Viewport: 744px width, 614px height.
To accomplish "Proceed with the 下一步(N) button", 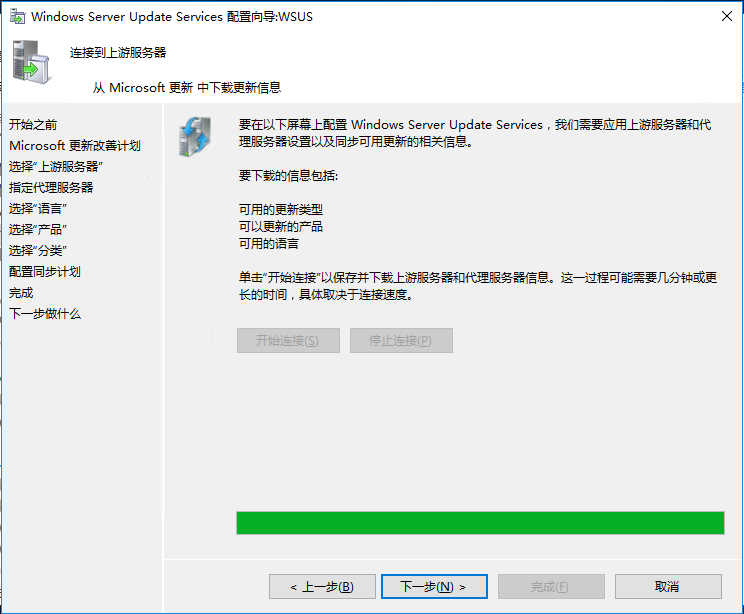I will click(x=434, y=587).
